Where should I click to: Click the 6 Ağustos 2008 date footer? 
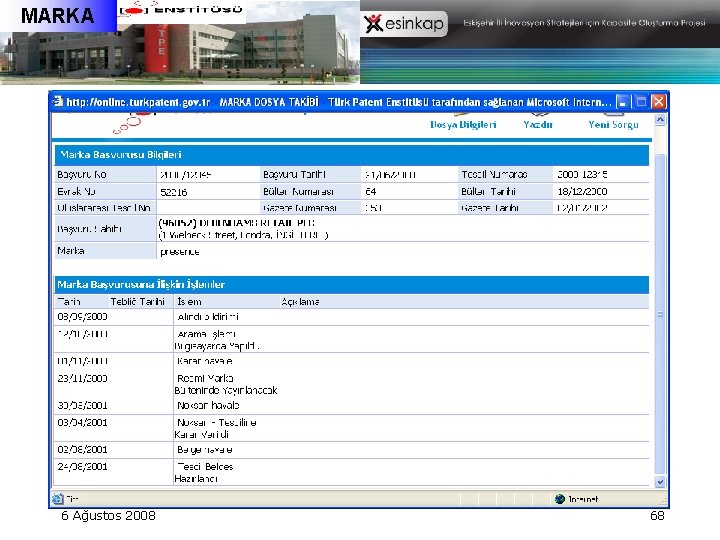(x=108, y=516)
